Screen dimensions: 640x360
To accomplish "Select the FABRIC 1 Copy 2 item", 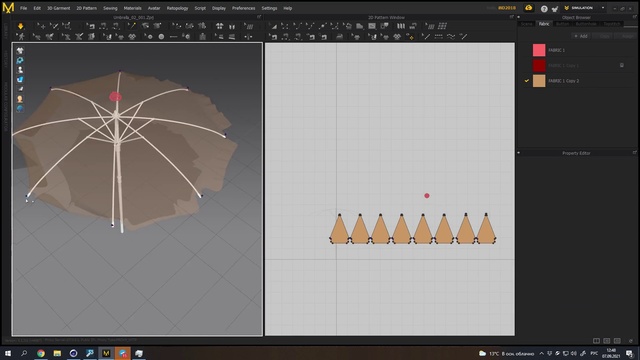I will click(577, 81).
